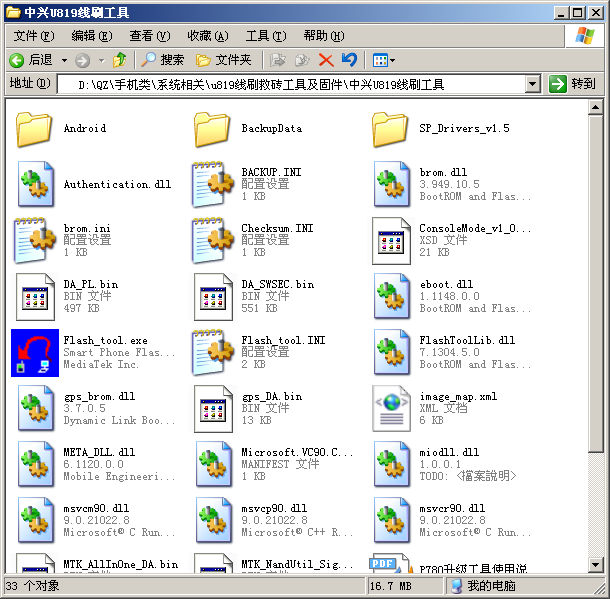Select the MTK_AllInOne_DA.bin file name
The image size is (610, 599).
[x=121, y=564]
